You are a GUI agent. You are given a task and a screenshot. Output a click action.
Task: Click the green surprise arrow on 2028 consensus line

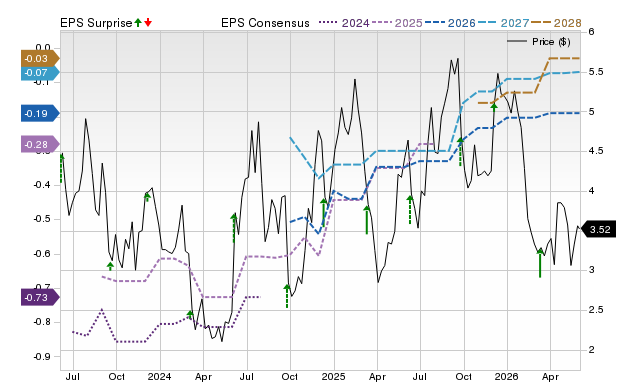(x=494, y=107)
